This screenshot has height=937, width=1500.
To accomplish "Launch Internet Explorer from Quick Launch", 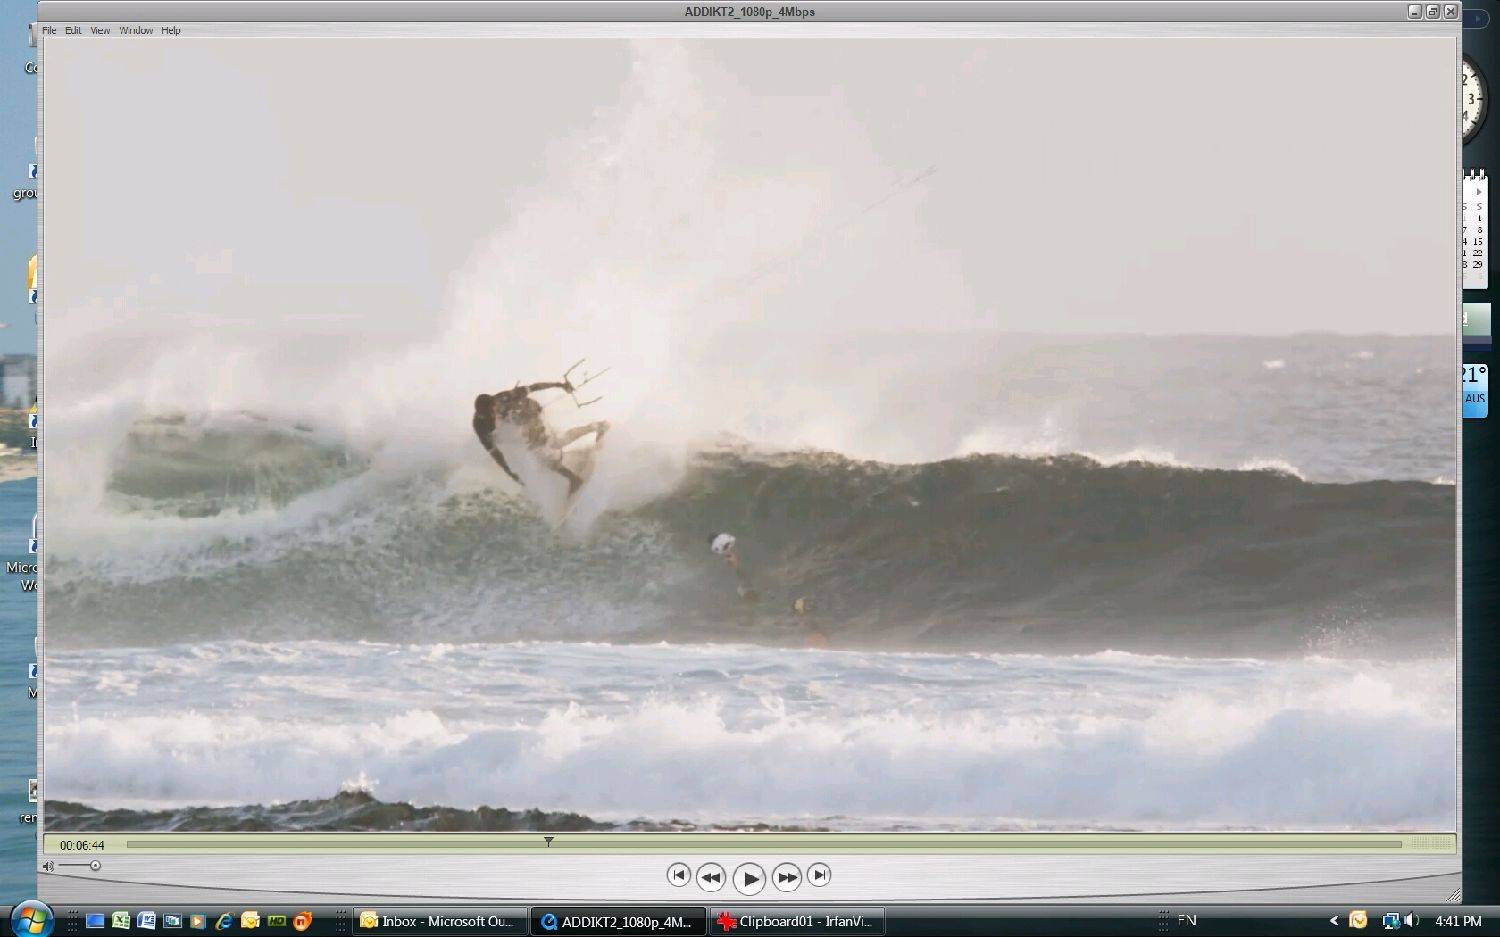I will click(224, 921).
